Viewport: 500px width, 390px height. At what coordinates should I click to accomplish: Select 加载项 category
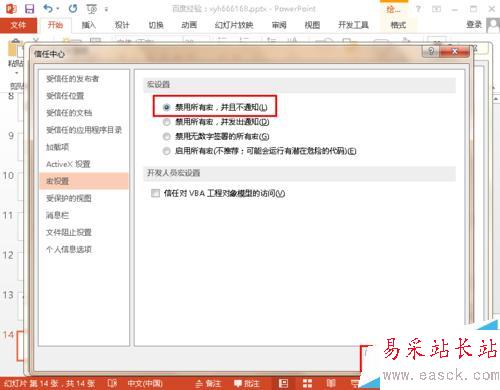[x=57, y=147]
